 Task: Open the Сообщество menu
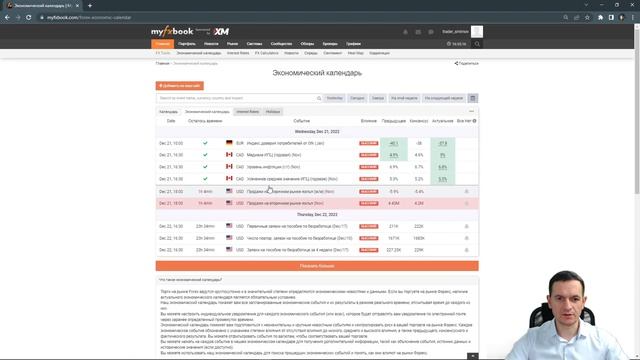(x=281, y=44)
